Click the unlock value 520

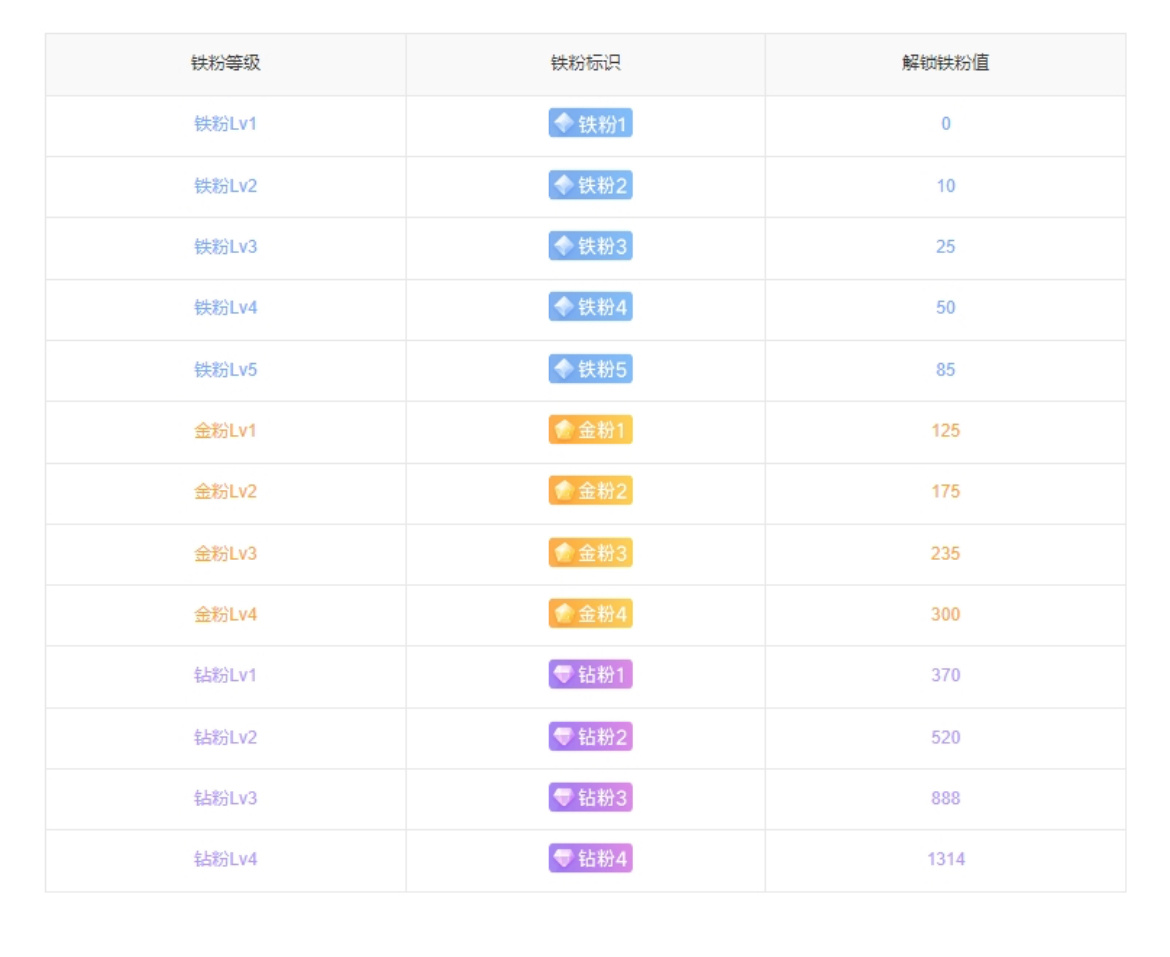pos(945,738)
